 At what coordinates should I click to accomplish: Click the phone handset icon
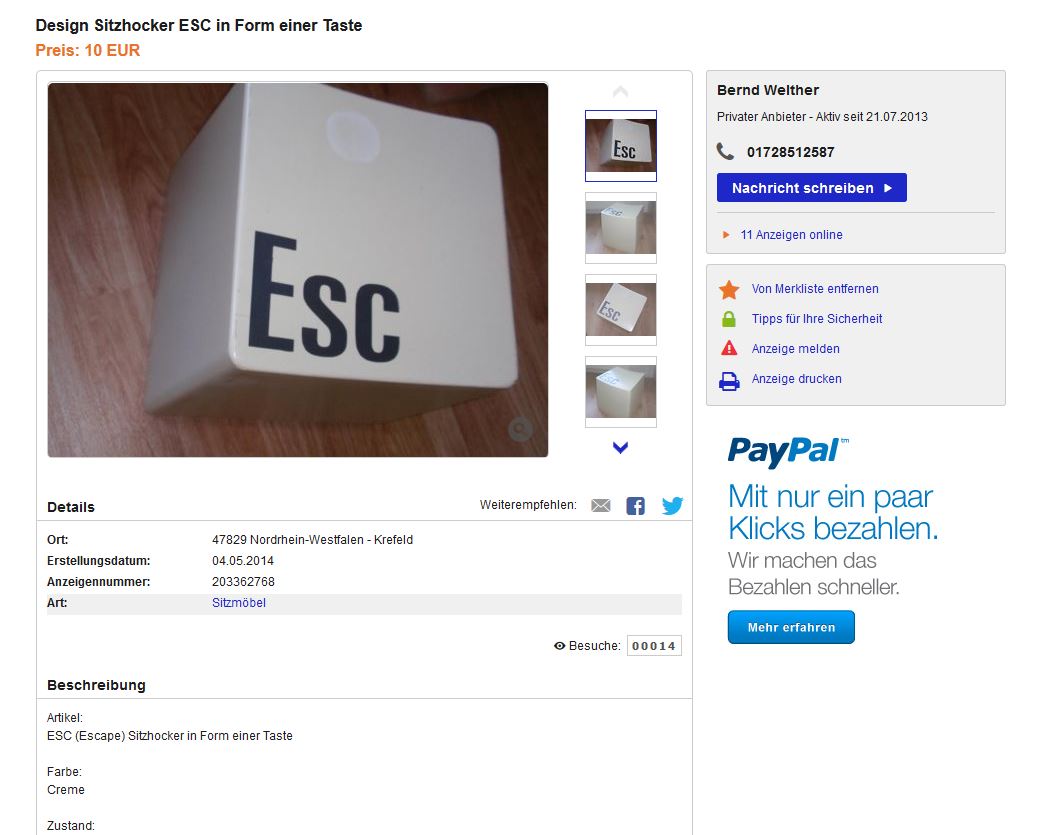725,152
